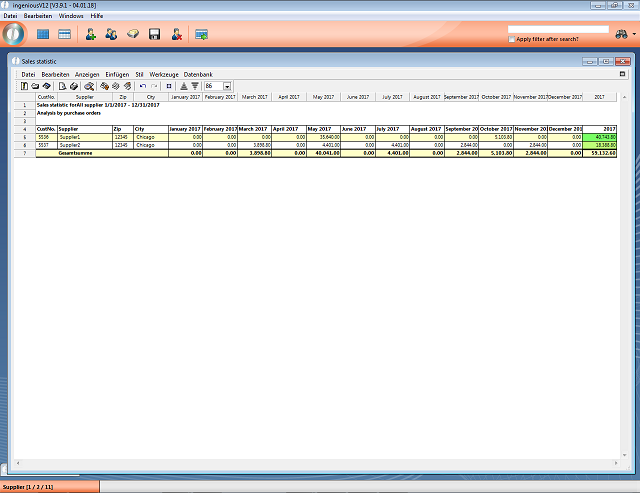Click the greyed redo arrow icon
The image size is (640, 493).
154,86
